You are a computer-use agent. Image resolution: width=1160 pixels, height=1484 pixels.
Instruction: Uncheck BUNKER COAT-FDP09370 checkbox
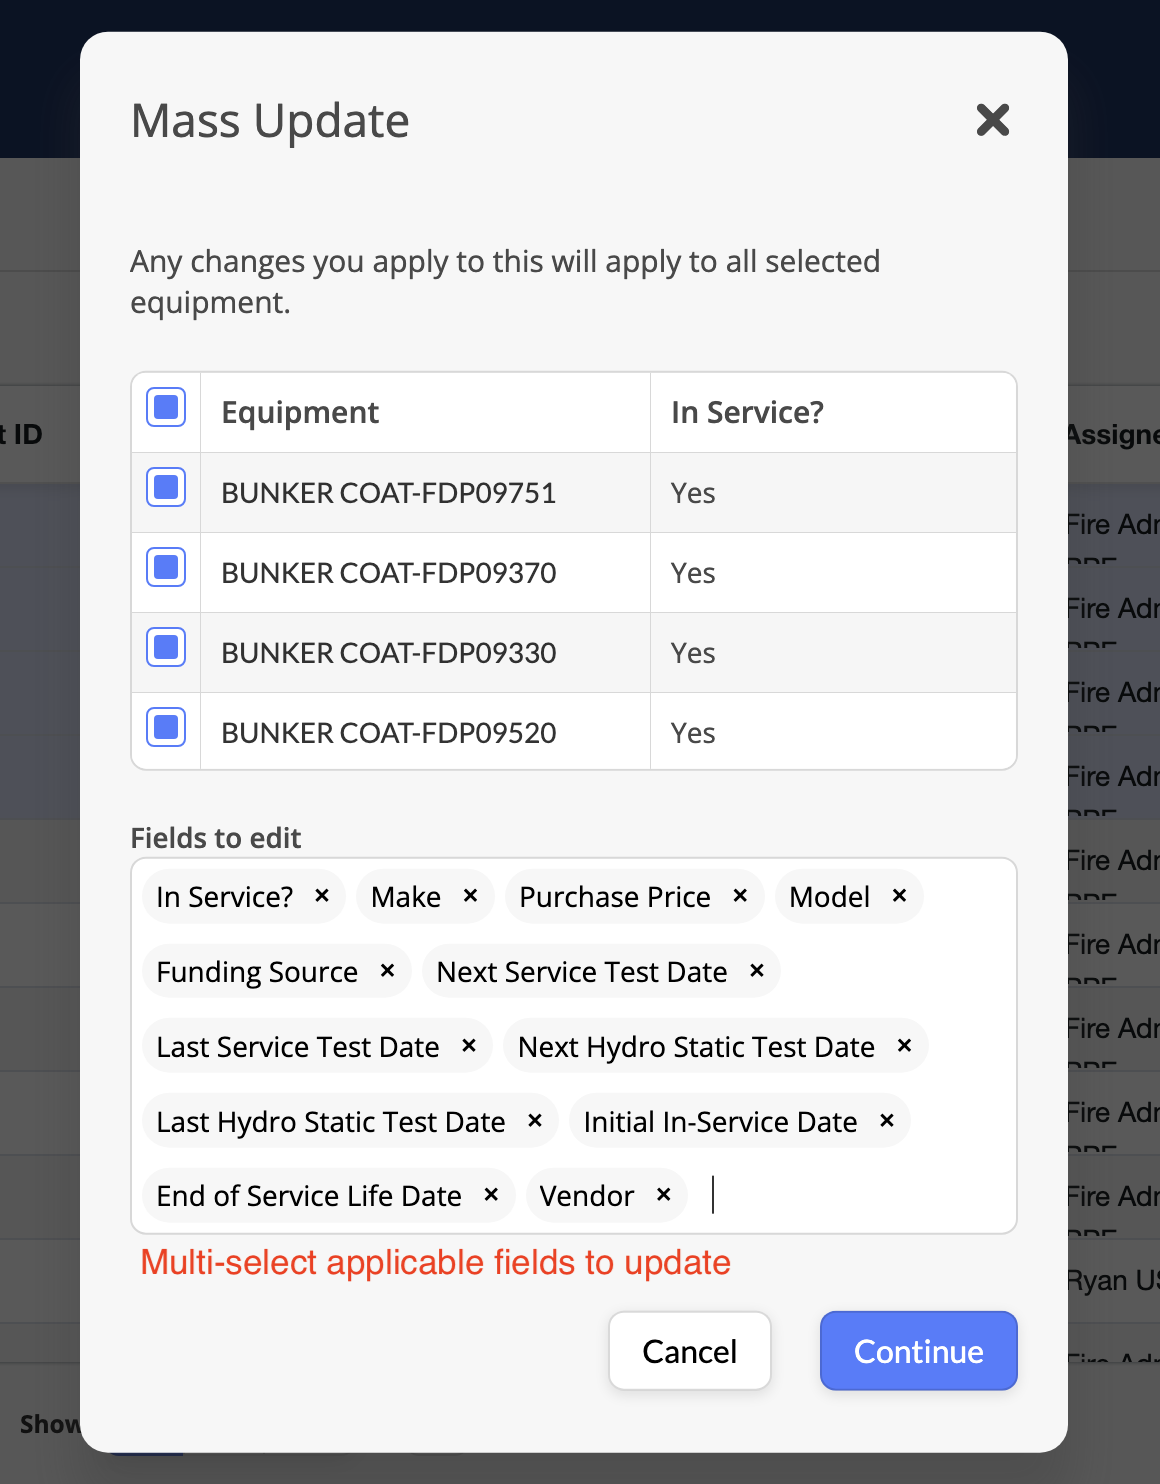(166, 567)
